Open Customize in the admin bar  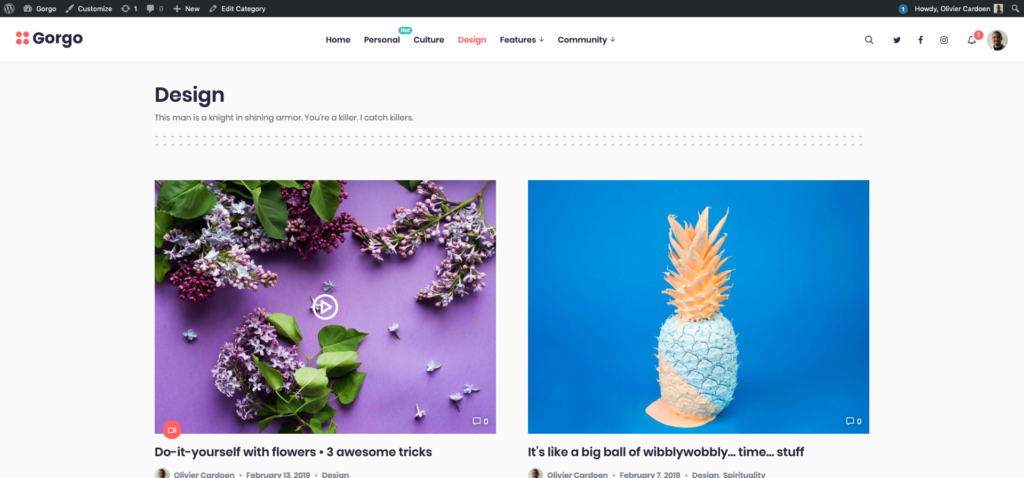[89, 8]
